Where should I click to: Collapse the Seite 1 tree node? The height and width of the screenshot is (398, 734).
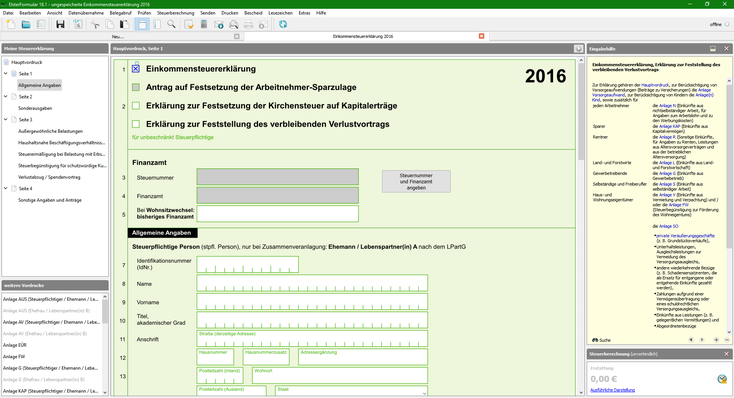click(6, 74)
